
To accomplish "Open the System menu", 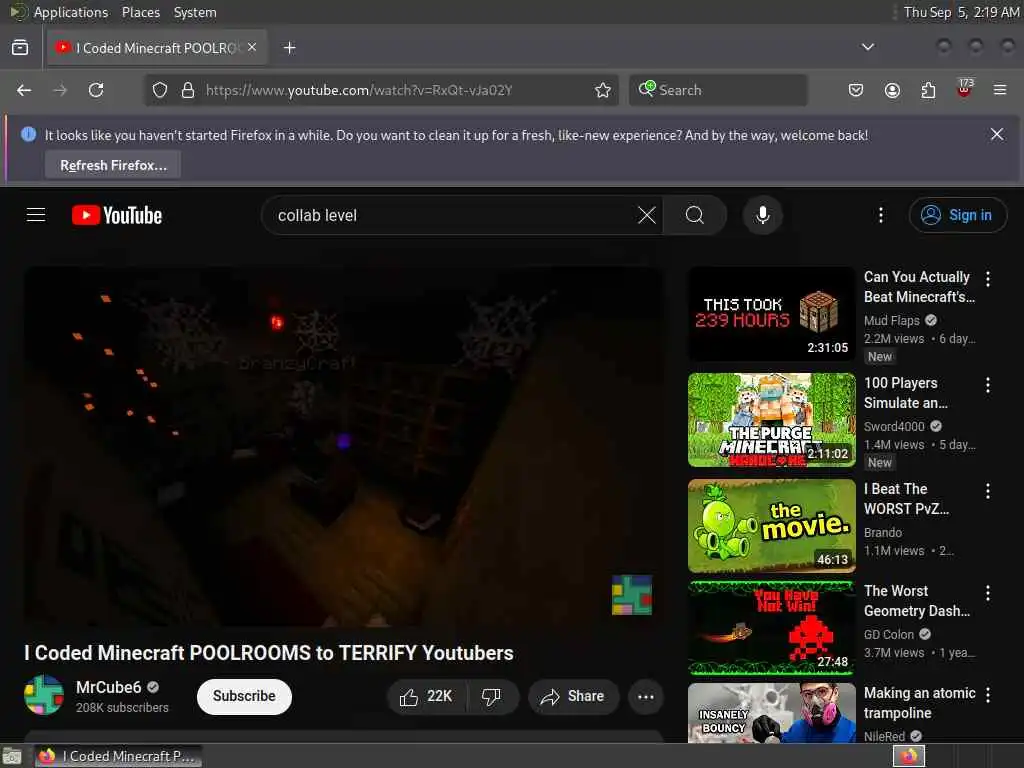I will (x=195, y=12).
